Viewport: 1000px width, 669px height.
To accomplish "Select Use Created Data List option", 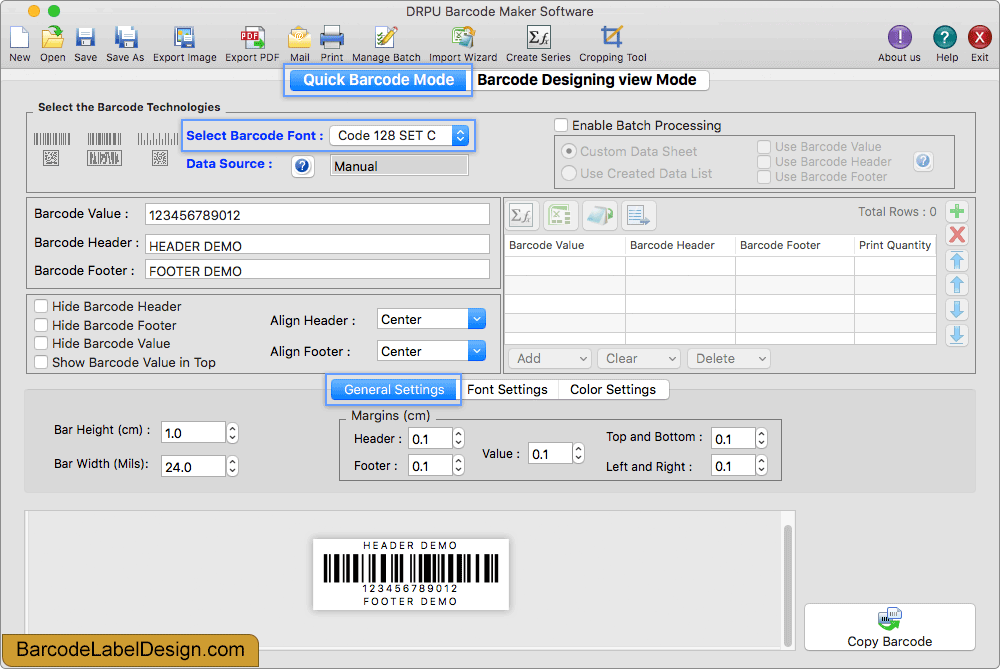I will [569, 173].
